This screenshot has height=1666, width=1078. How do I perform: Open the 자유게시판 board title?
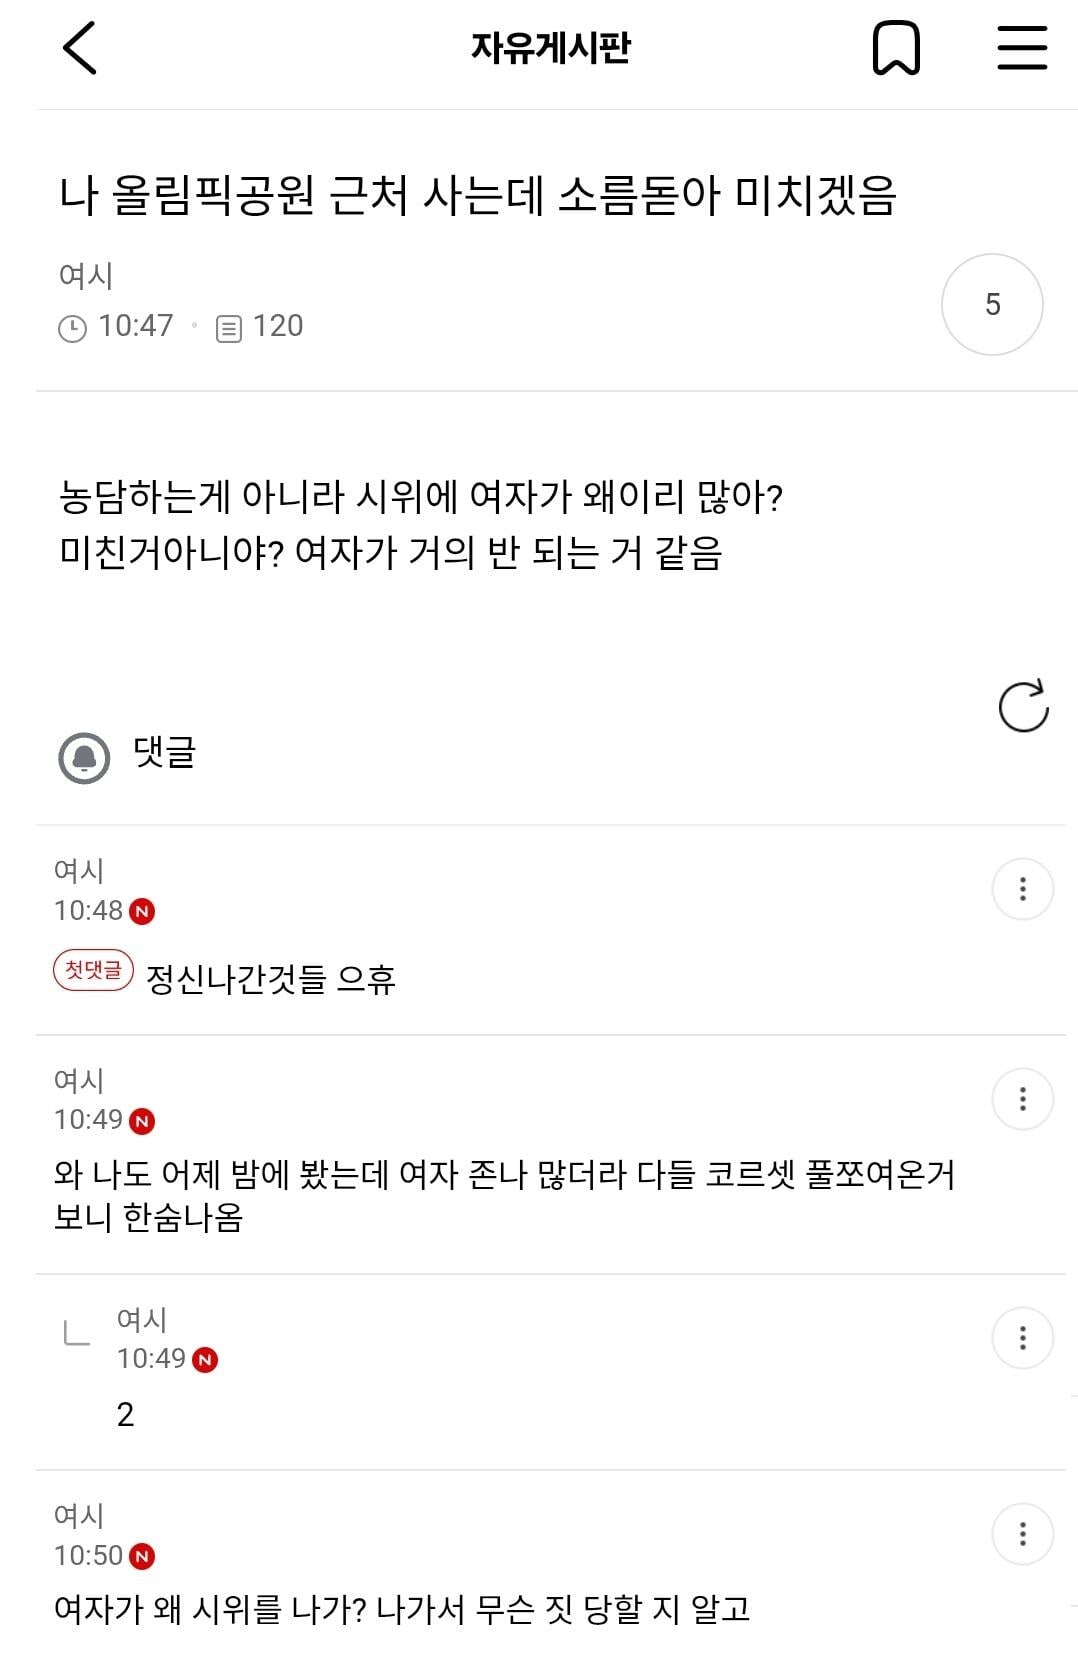(x=551, y=47)
